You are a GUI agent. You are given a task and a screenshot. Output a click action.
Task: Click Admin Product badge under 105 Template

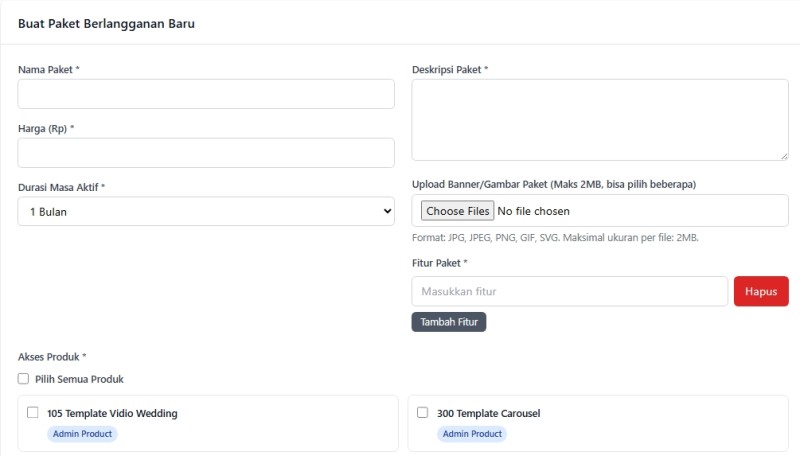(x=82, y=434)
